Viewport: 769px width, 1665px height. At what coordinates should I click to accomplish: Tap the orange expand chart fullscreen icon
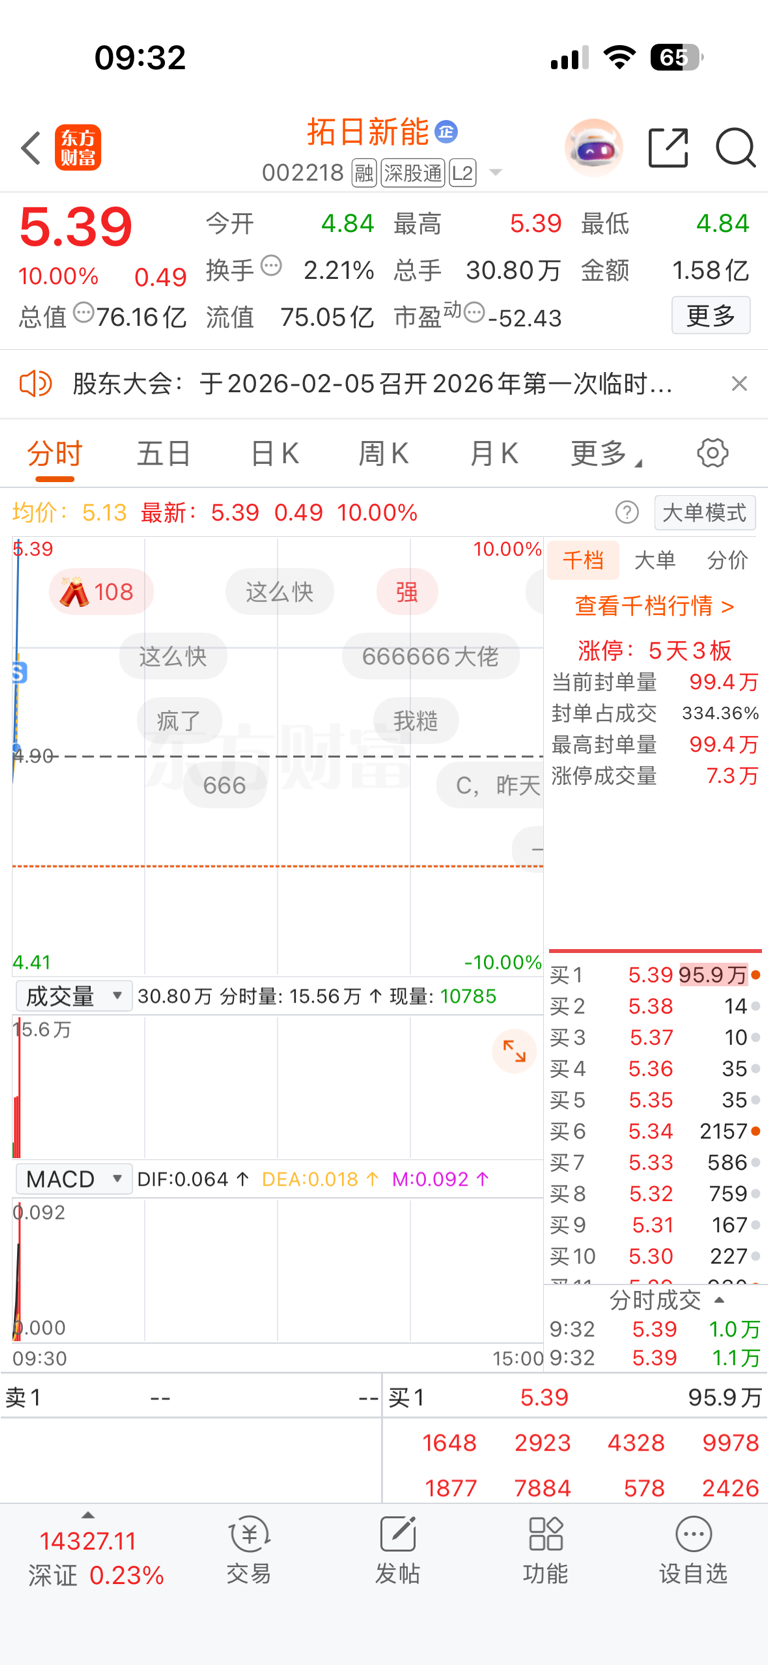(514, 1051)
